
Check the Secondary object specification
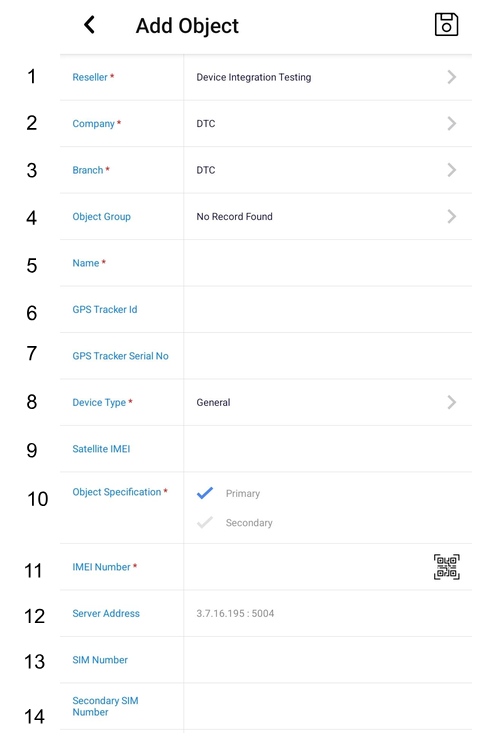(205, 522)
